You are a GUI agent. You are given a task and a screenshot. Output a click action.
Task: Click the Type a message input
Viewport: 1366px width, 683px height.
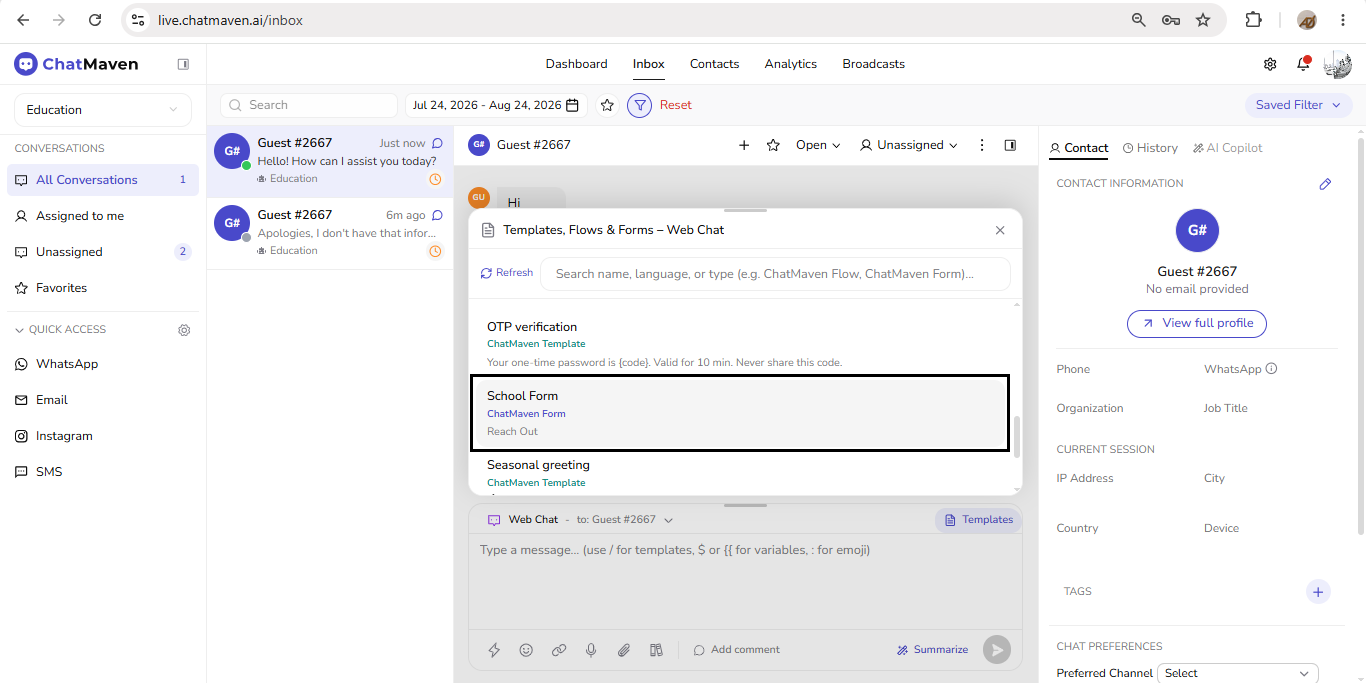click(x=745, y=580)
